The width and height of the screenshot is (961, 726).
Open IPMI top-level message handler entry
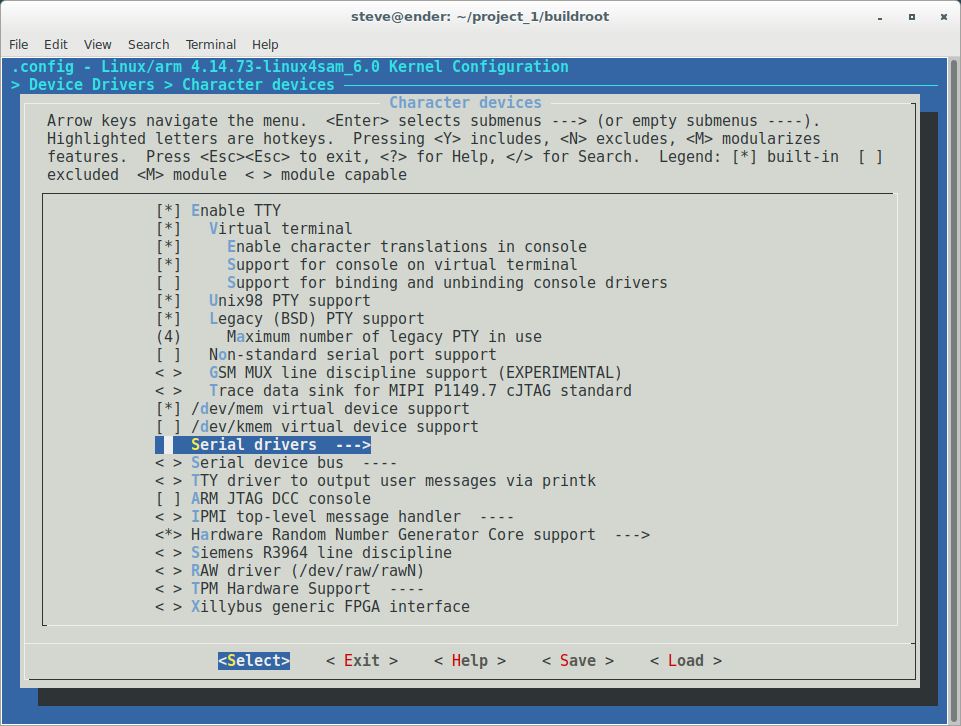325,517
